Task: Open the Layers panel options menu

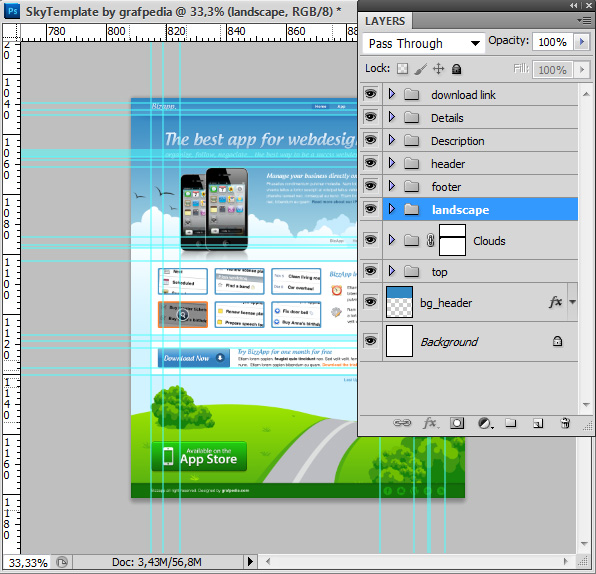Action: 583,21
